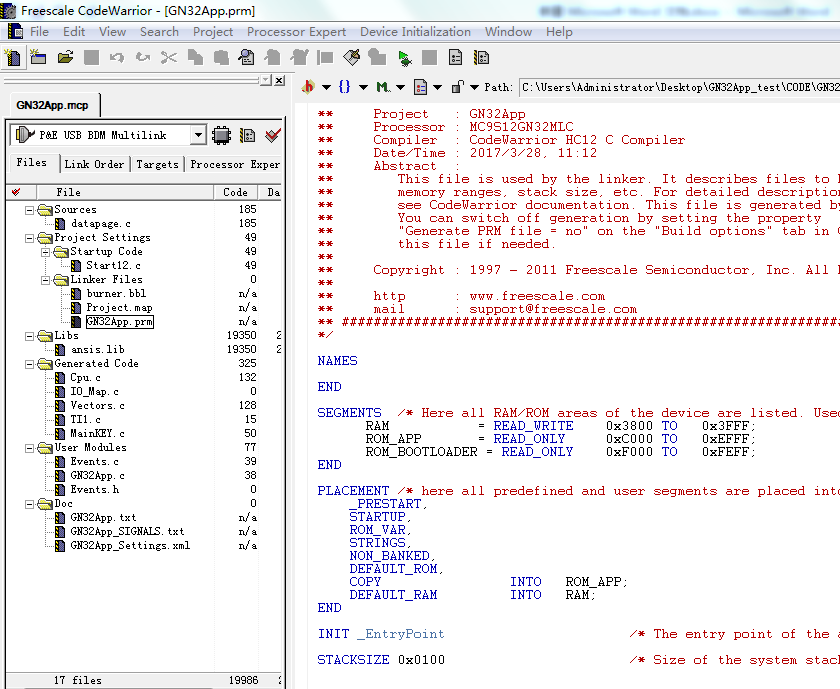Open the Device Initialization menu

click(x=415, y=32)
